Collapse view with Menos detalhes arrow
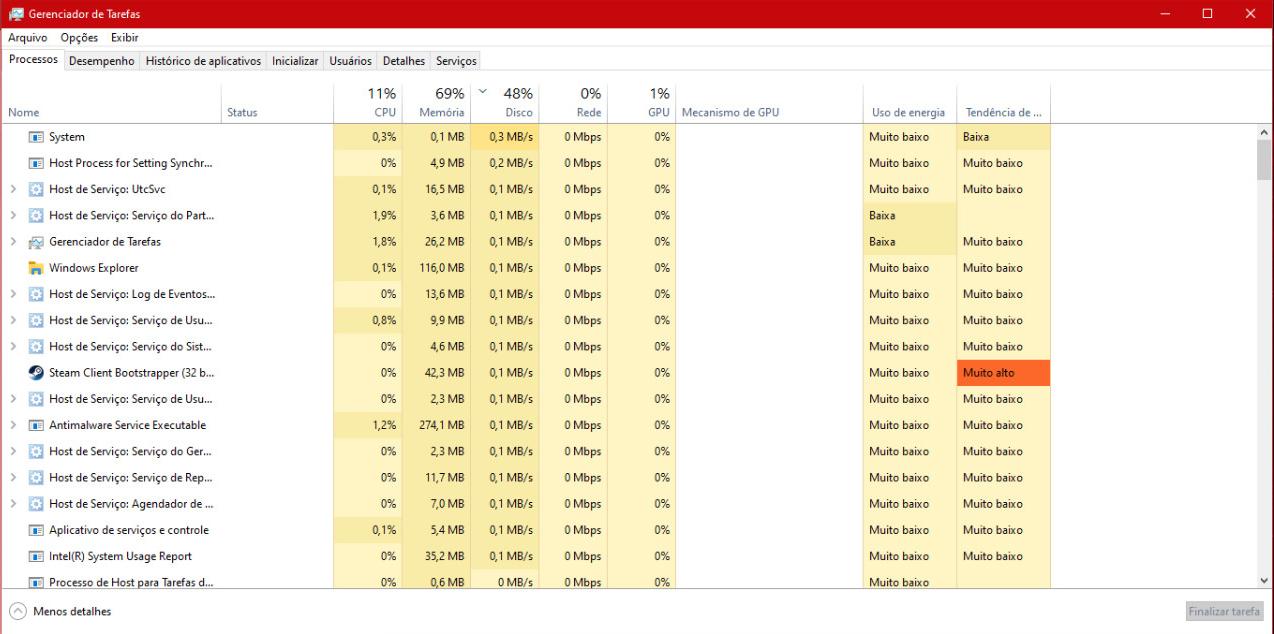This screenshot has width=1274, height=634. pos(18,611)
